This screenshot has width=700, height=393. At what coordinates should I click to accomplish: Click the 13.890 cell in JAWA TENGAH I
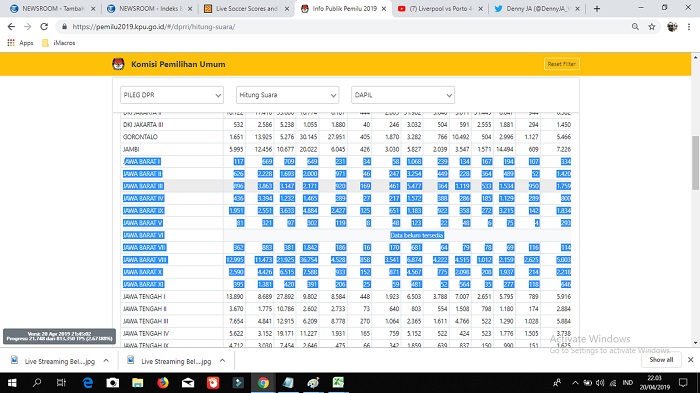234,297
